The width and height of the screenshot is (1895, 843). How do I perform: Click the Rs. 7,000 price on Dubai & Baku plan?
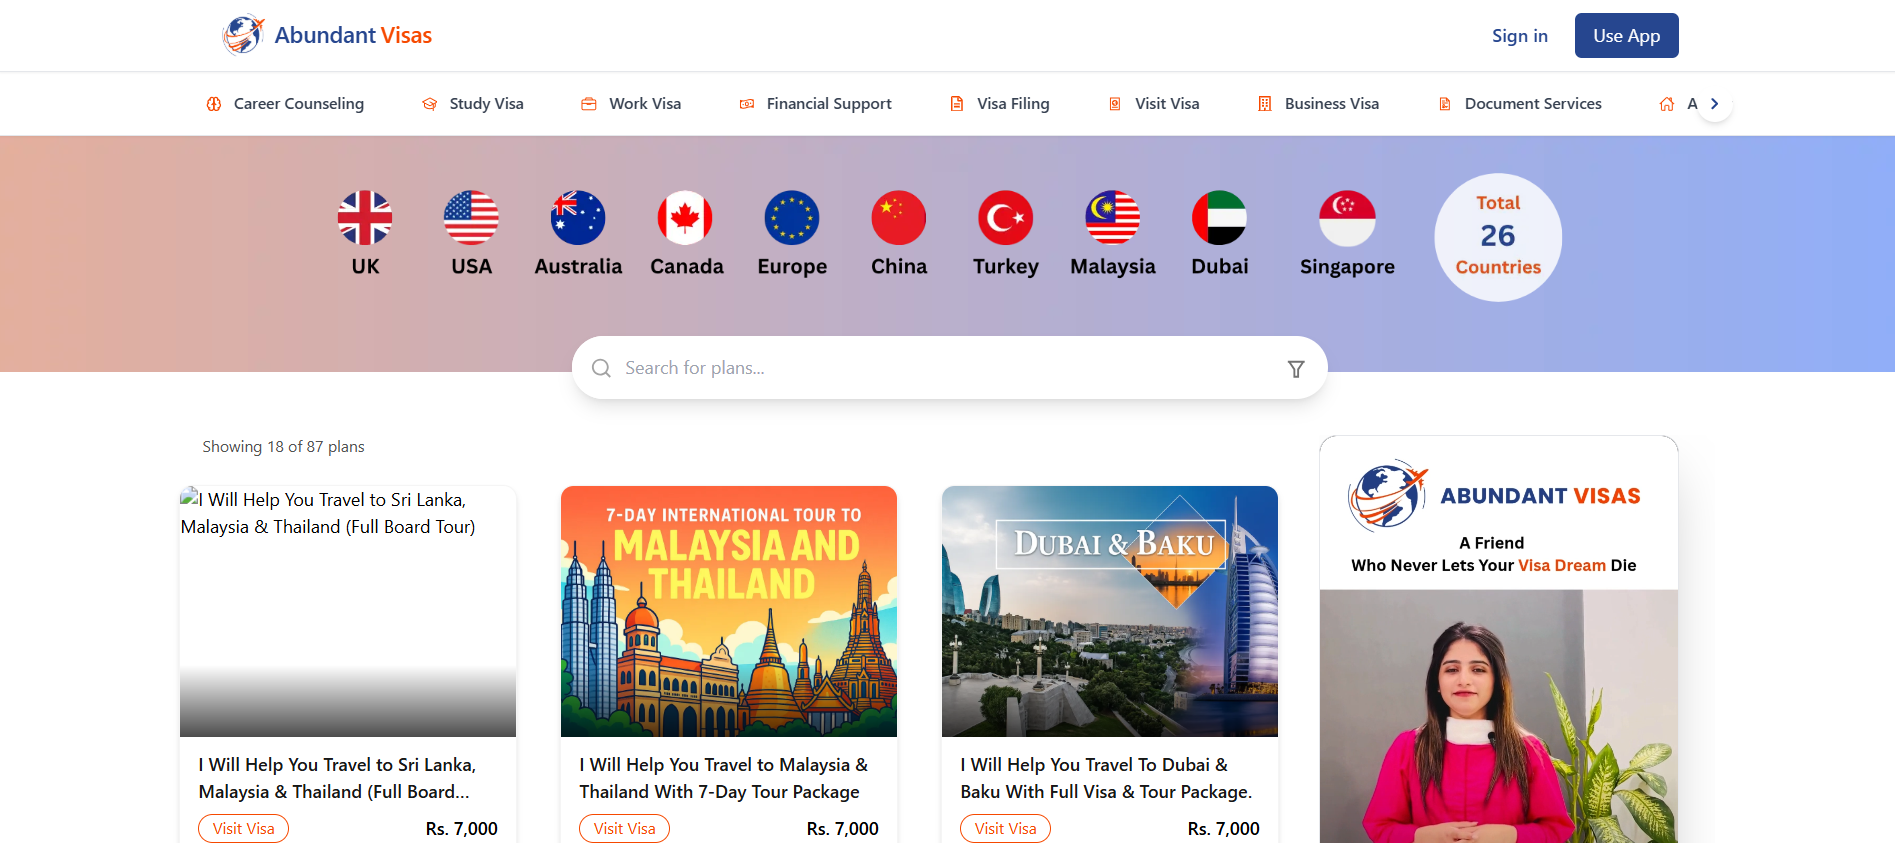click(1223, 829)
